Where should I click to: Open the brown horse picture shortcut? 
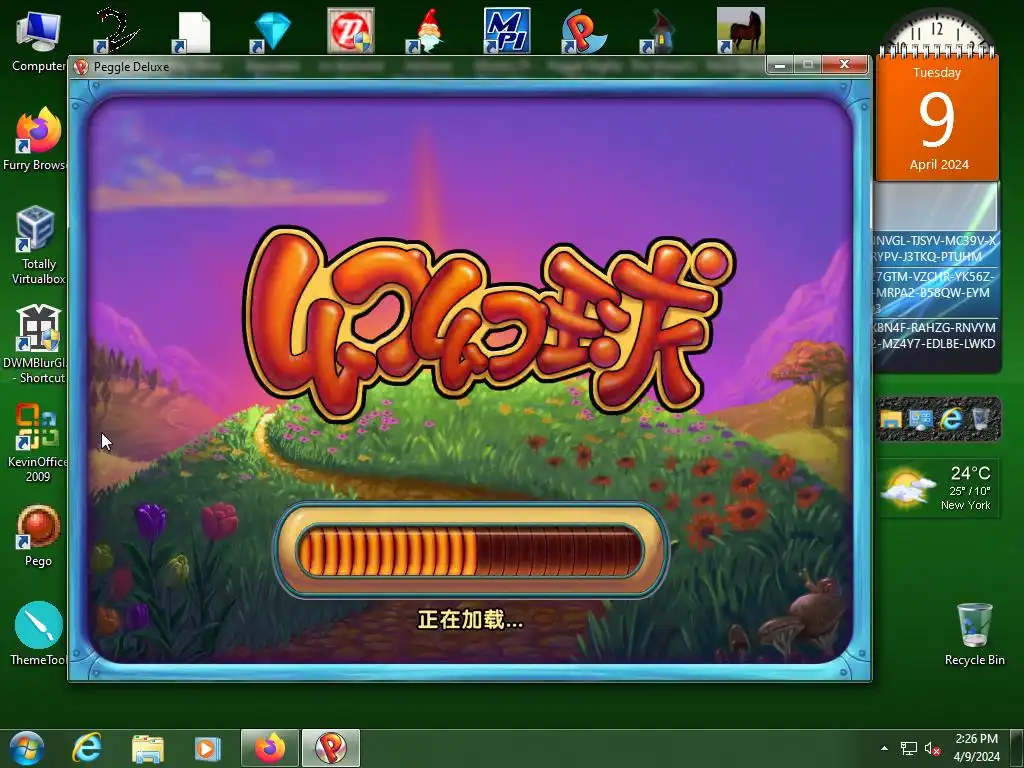(x=741, y=31)
